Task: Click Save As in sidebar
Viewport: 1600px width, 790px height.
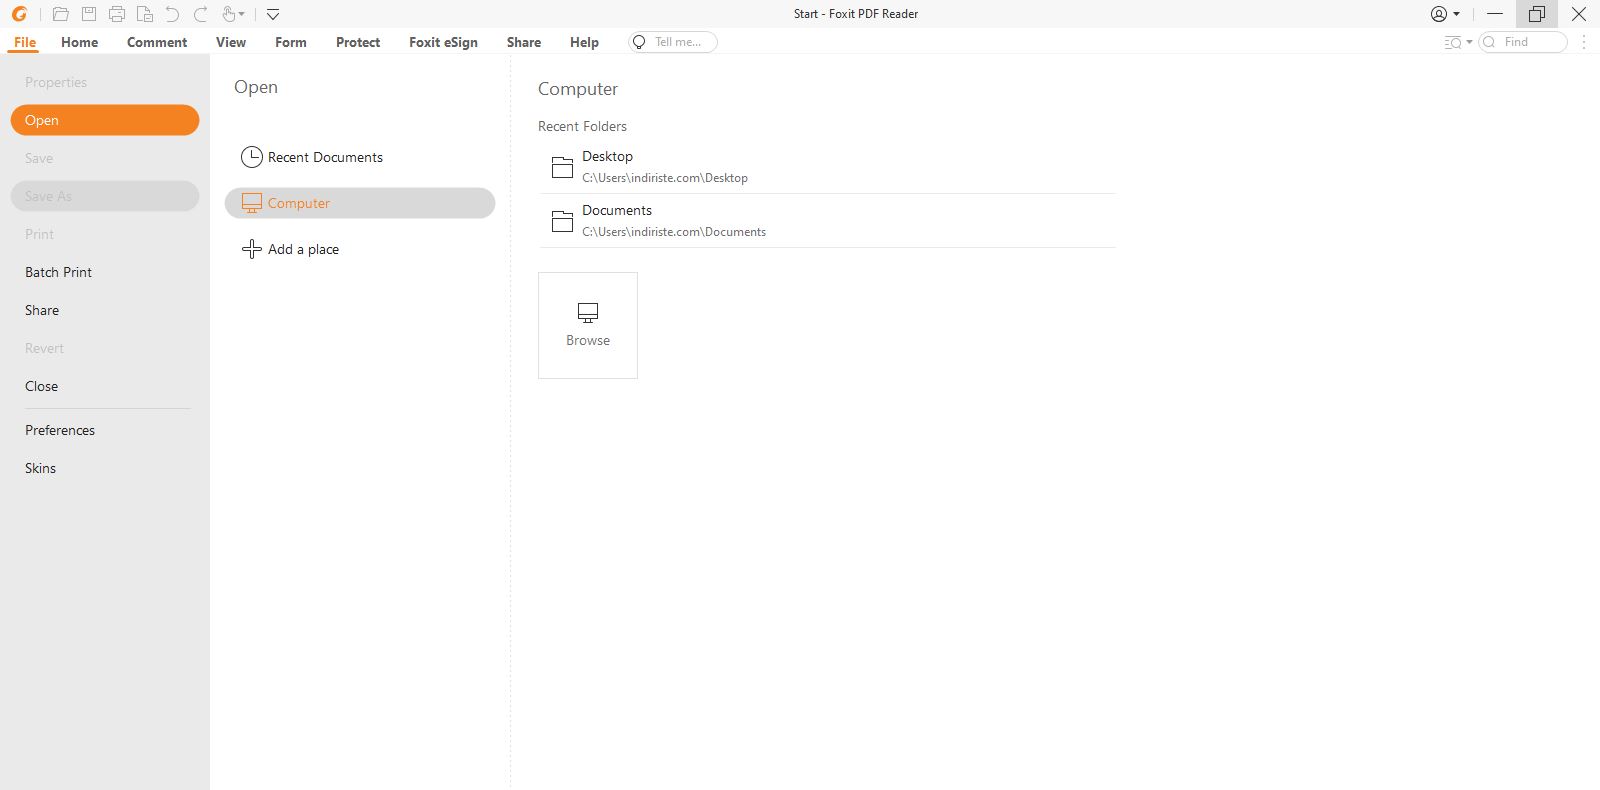Action: (x=105, y=196)
